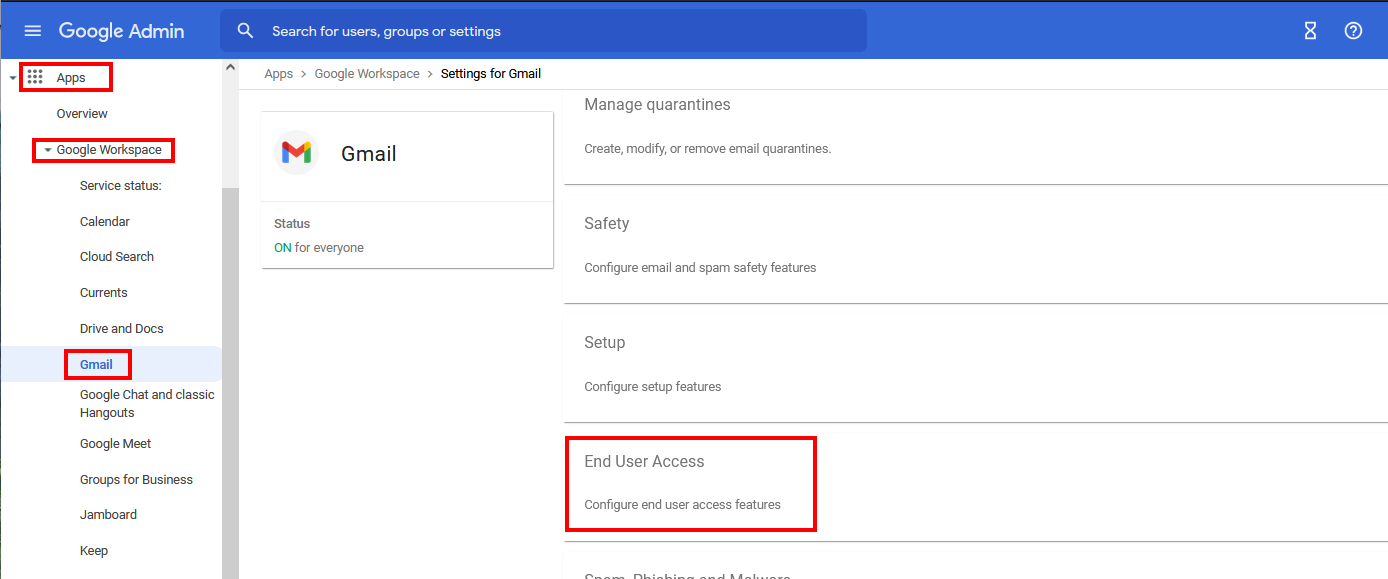Go to Google Workspace in the breadcrumb

tap(367, 74)
